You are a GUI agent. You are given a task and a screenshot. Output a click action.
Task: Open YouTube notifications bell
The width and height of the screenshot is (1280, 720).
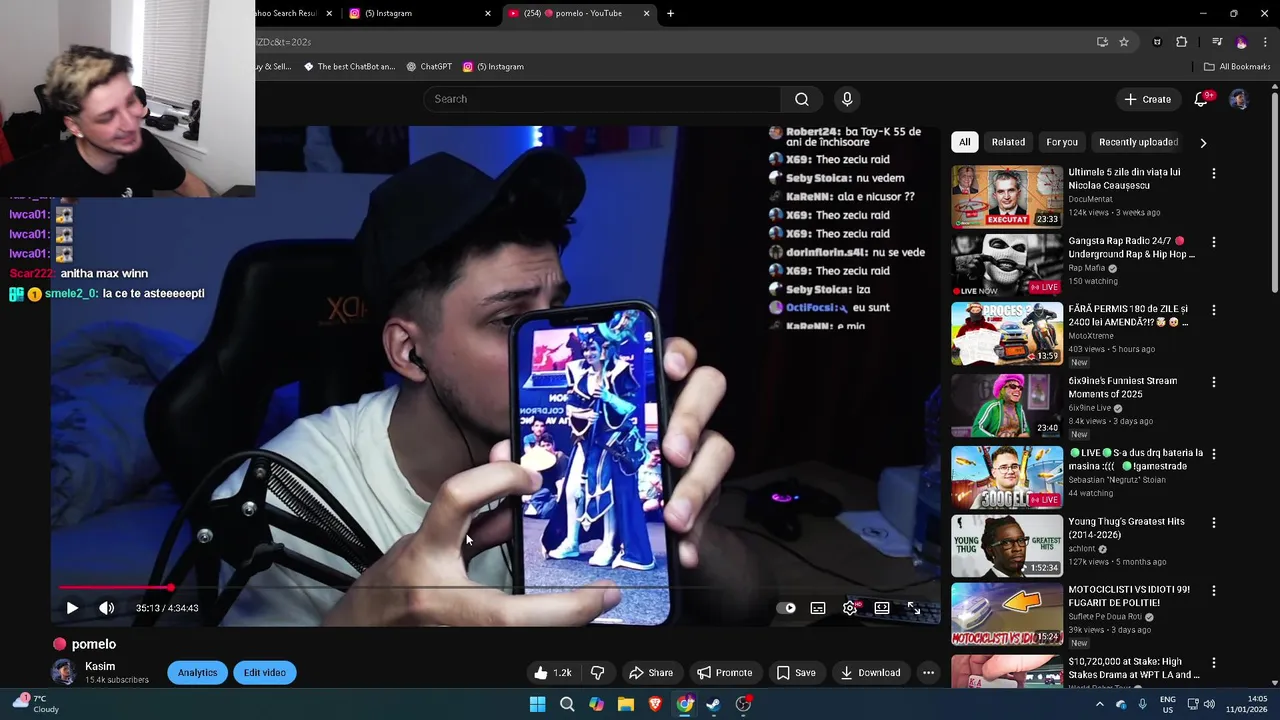tap(1203, 99)
